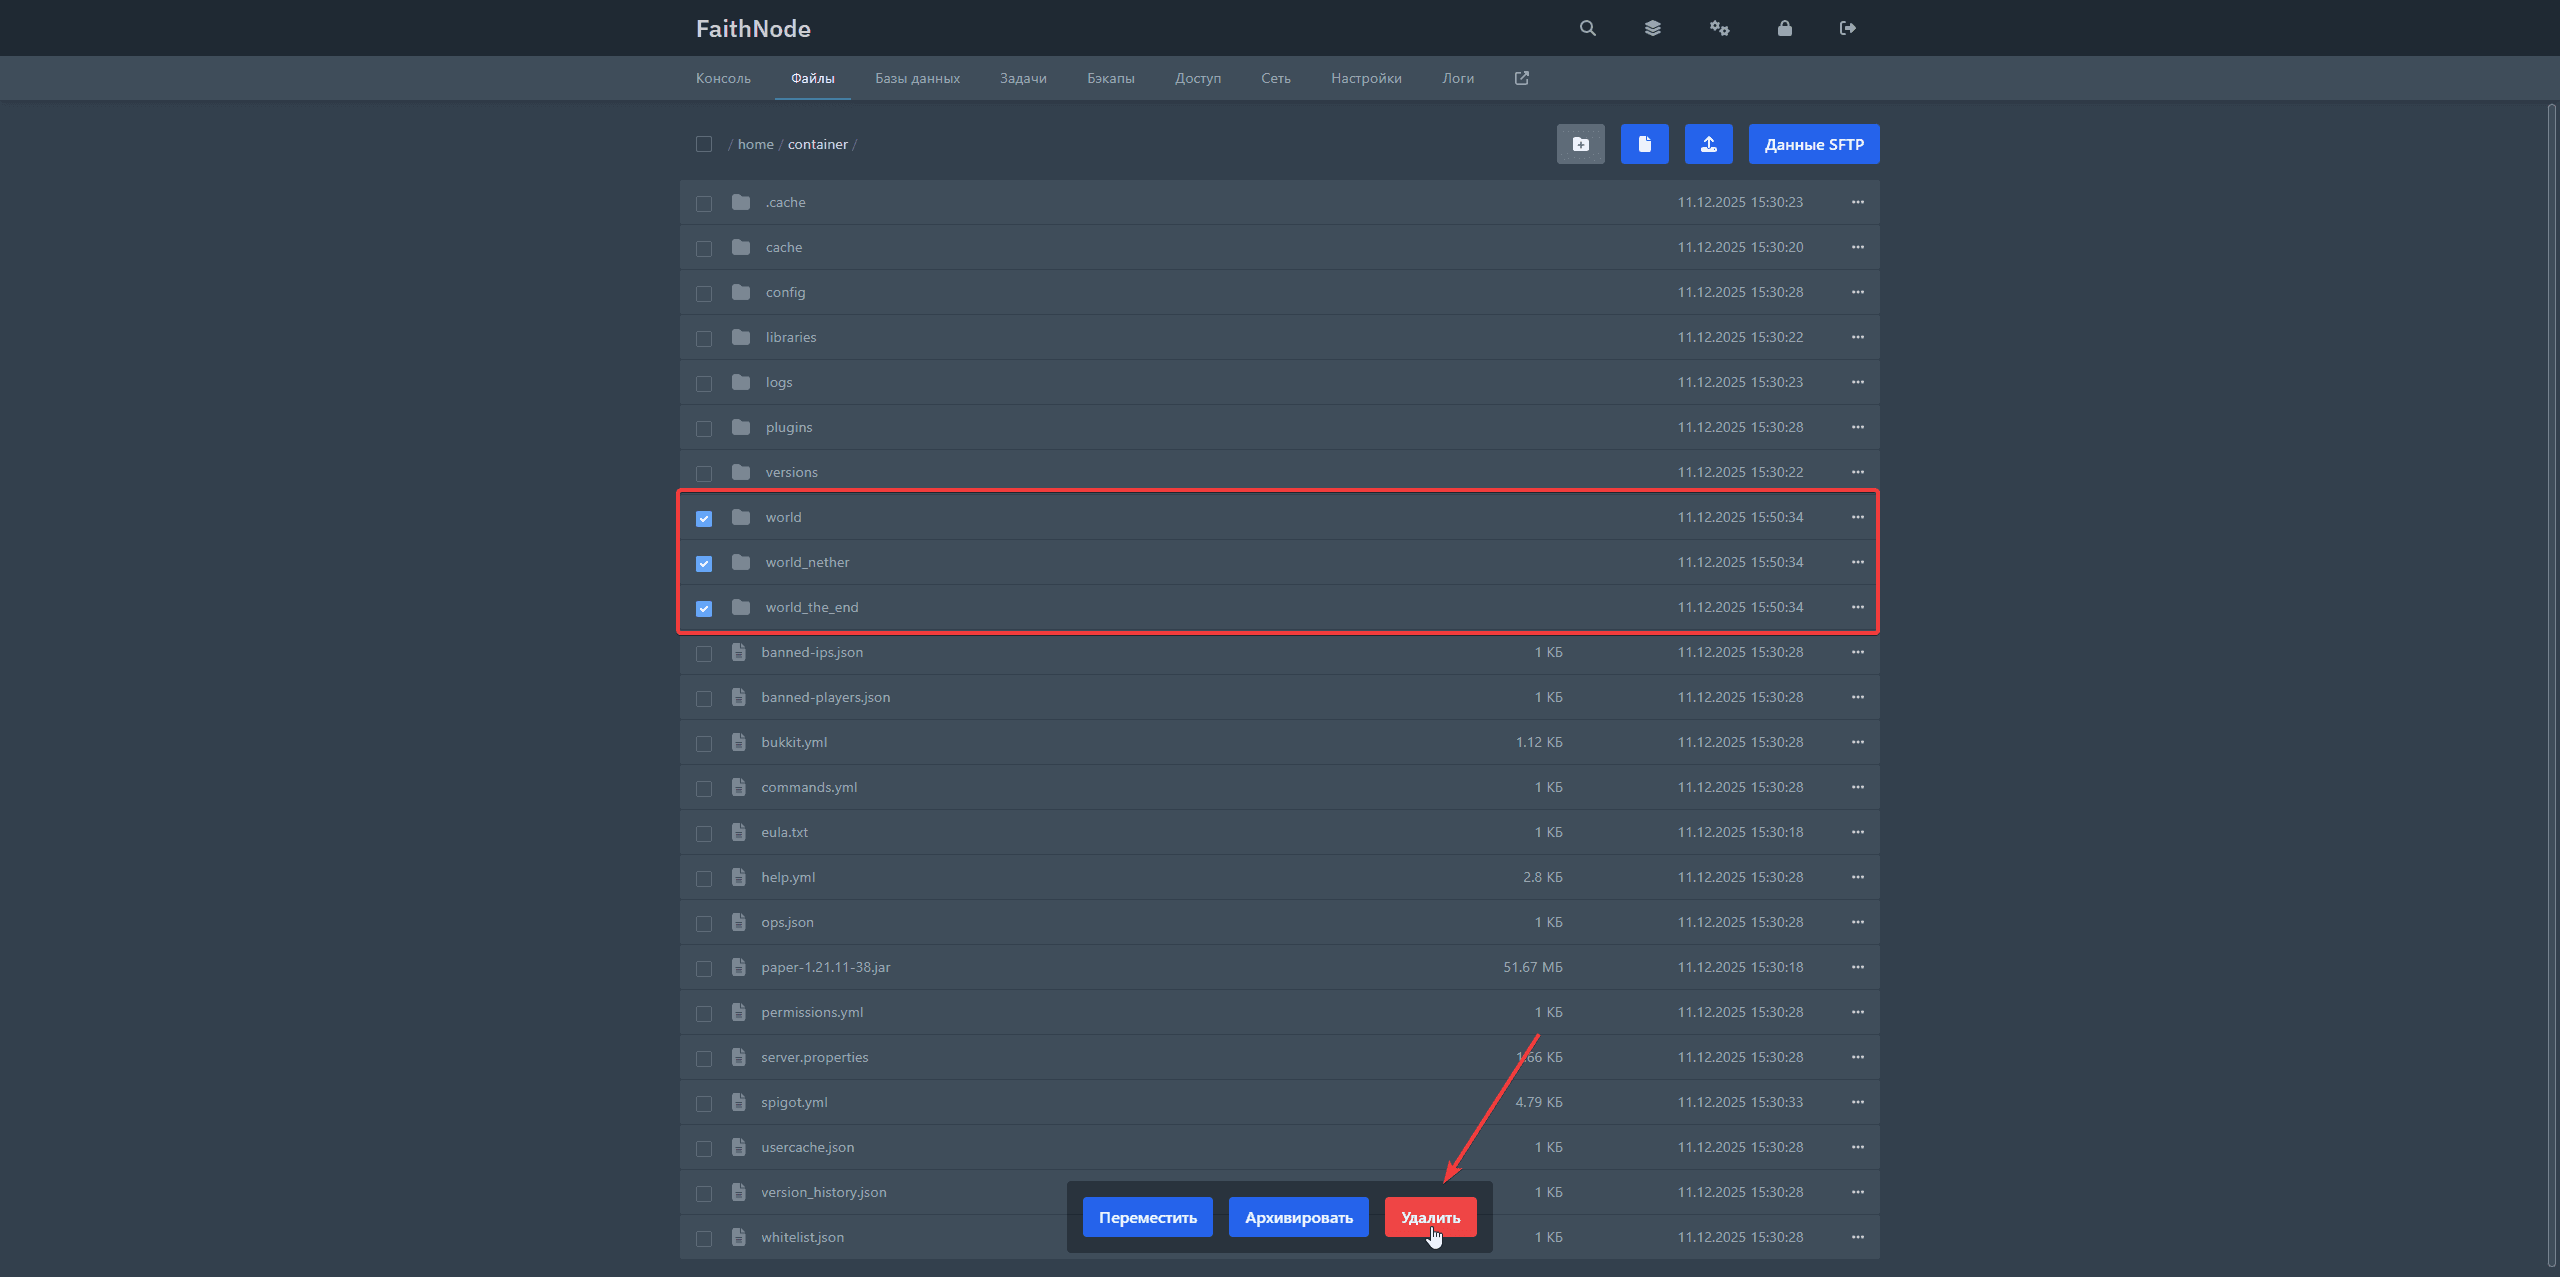This screenshot has height=1277, width=2560.
Task: Click the home breadcrumb link
Action: [755, 144]
